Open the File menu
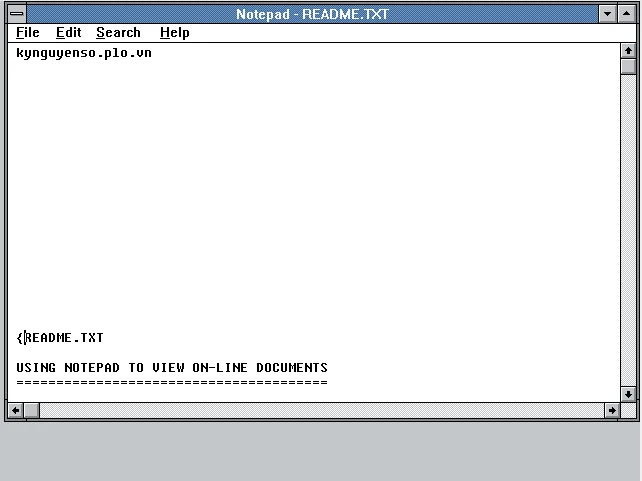This screenshot has width=642, height=481. tap(27, 33)
